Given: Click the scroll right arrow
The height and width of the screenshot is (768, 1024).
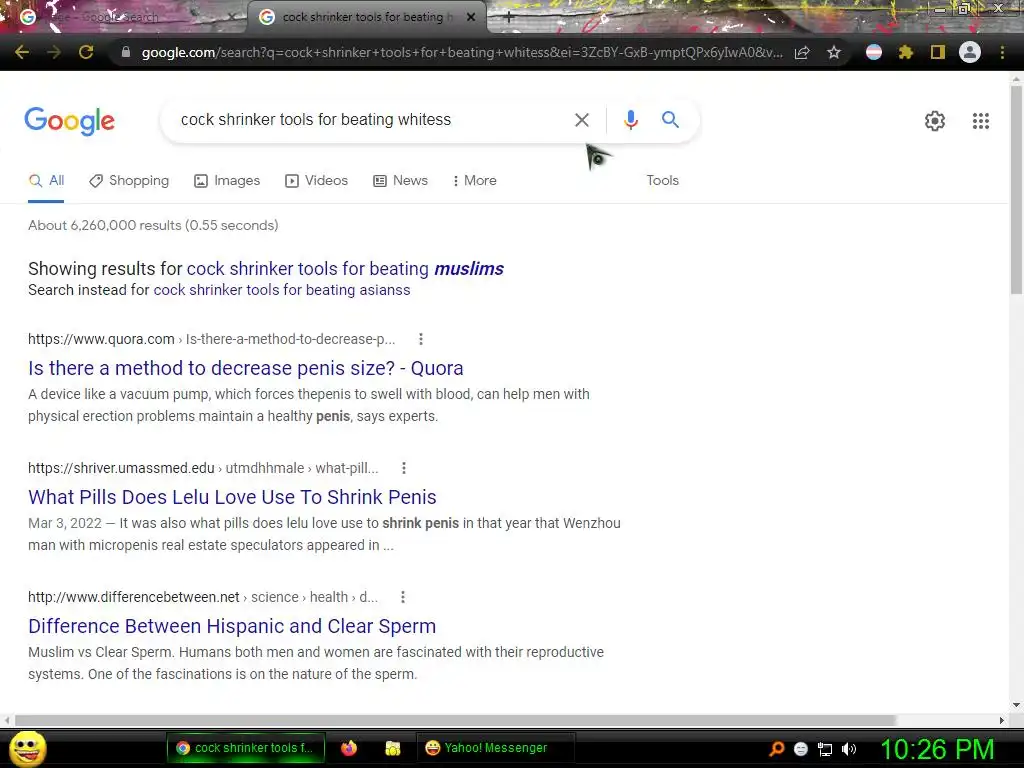Looking at the screenshot, I should (x=1002, y=720).
